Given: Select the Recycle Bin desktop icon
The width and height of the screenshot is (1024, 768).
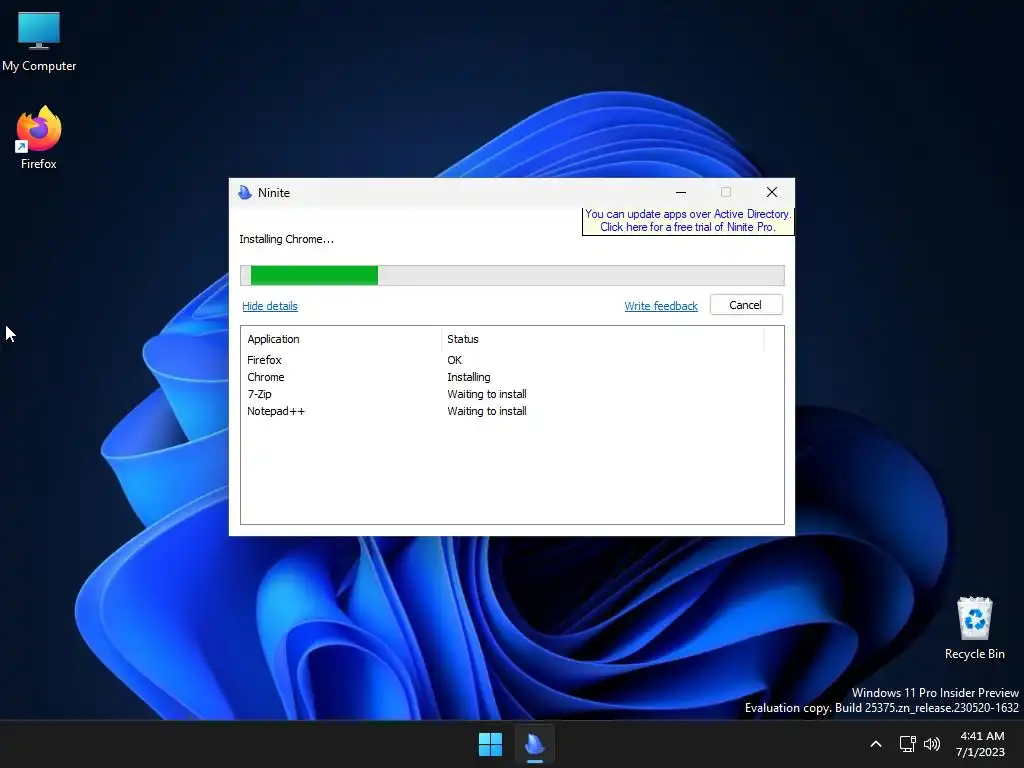Looking at the screenshot, I should (974, 628).
